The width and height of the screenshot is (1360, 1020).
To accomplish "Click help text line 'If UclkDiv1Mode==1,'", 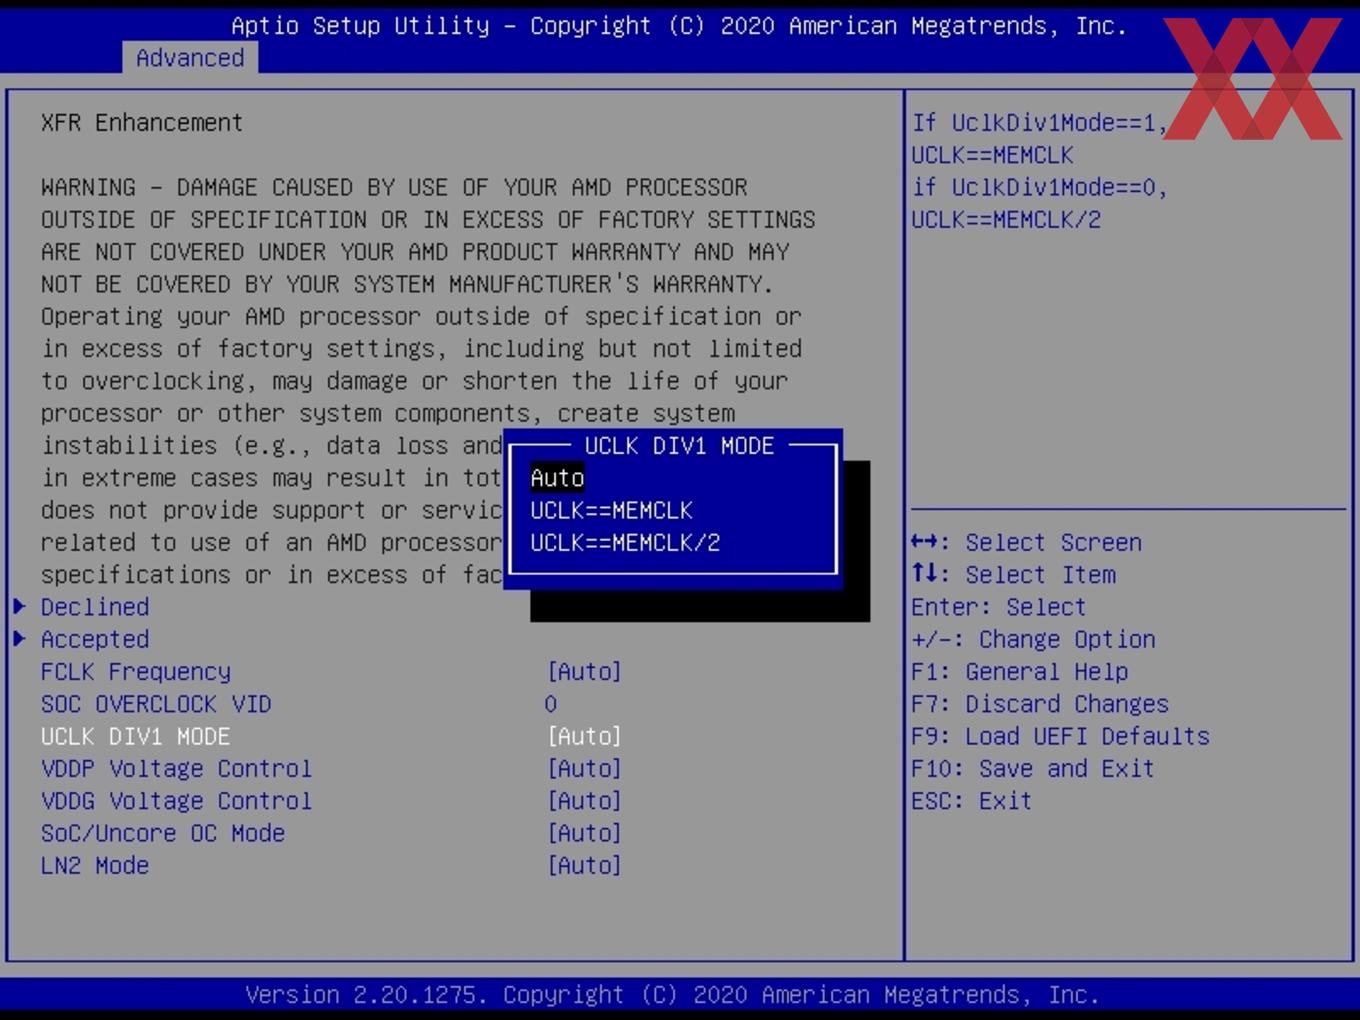I will tap(1039, 123).
